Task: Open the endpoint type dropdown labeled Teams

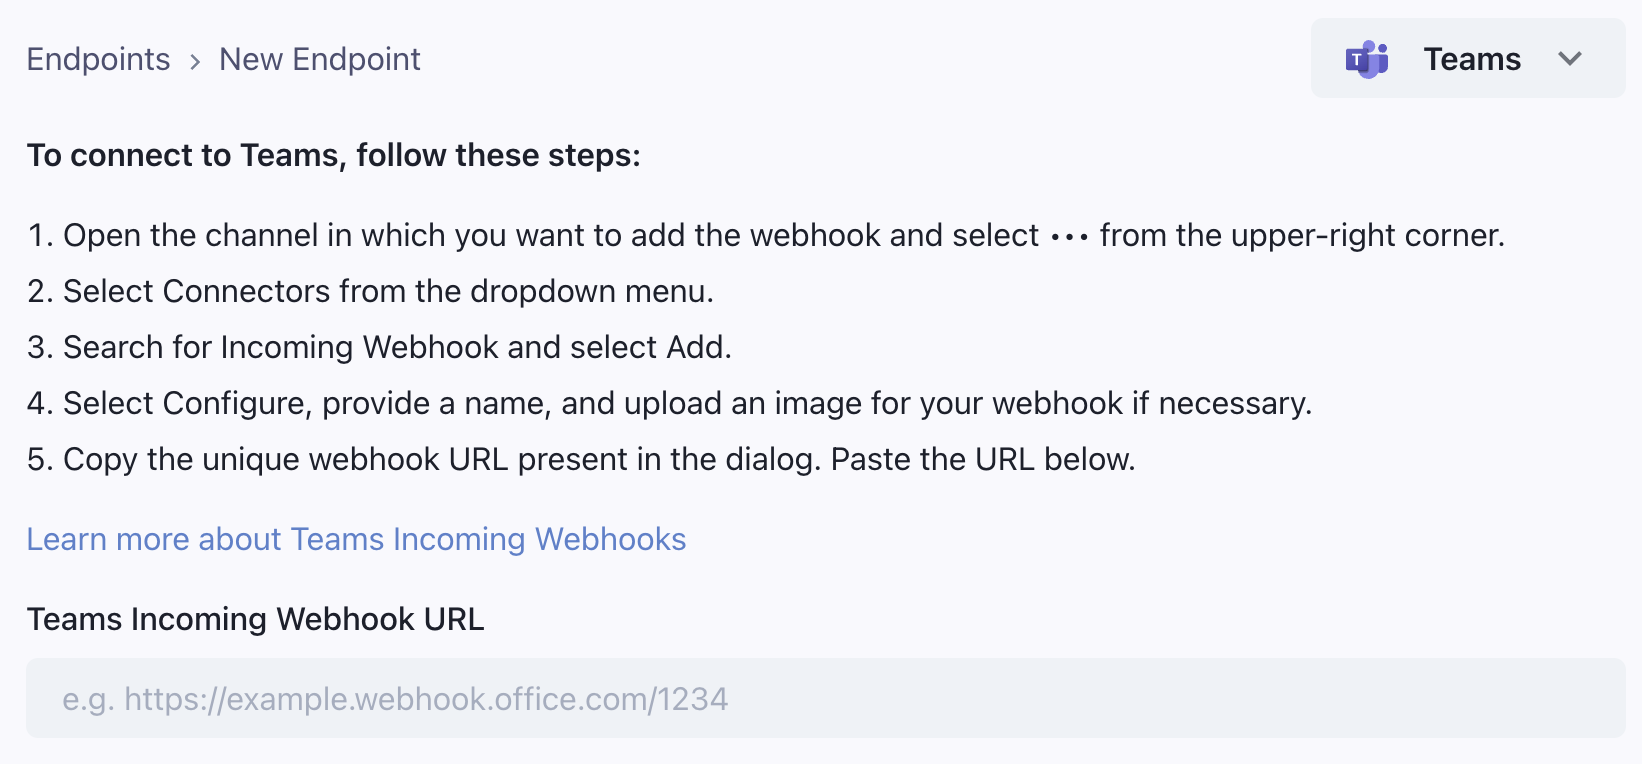Action: pyautogui.click(x=1466, y=58)
